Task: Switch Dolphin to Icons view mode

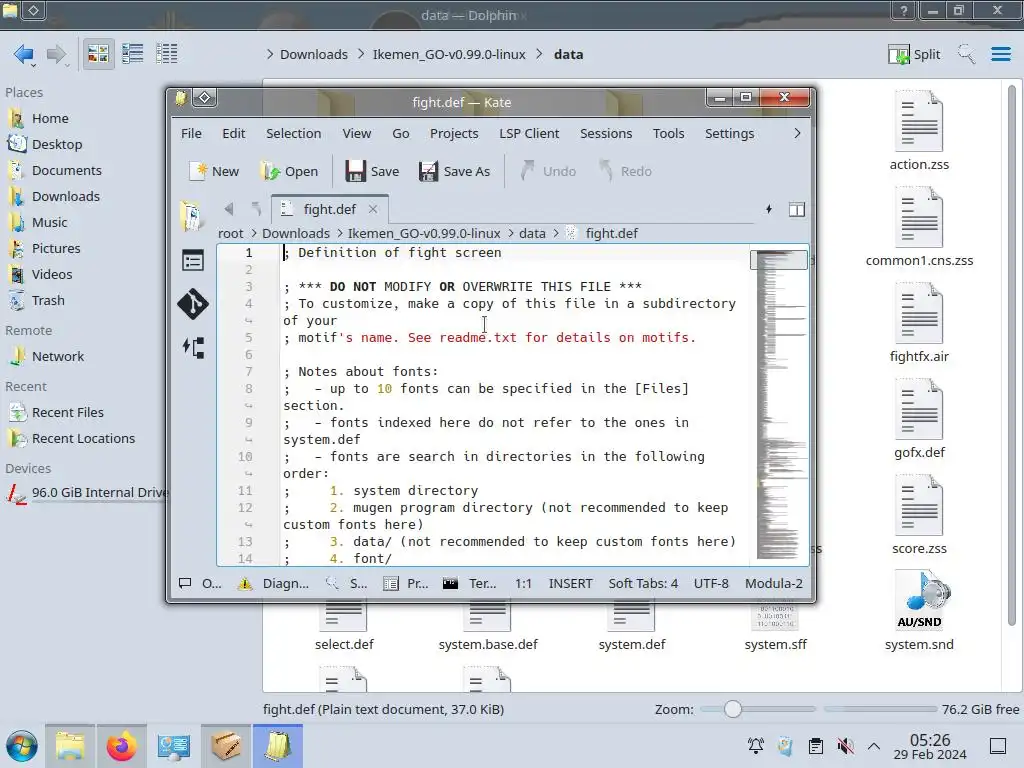Action: tap(98, 54)
